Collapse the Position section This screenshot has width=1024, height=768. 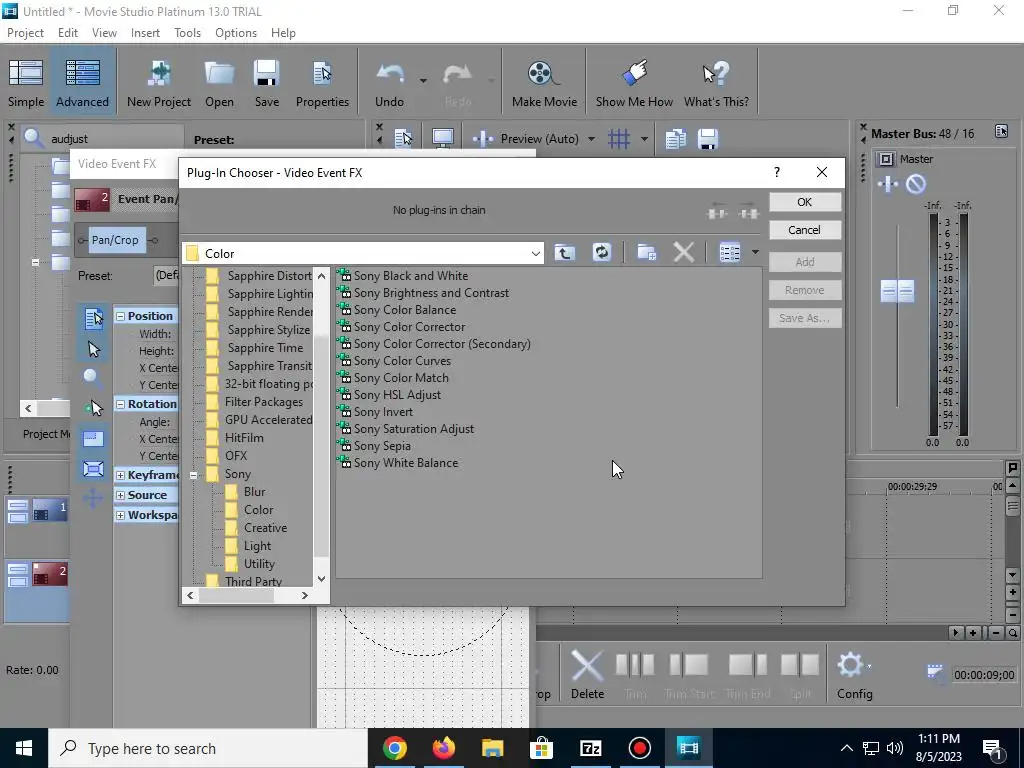[x=120, y=316]
